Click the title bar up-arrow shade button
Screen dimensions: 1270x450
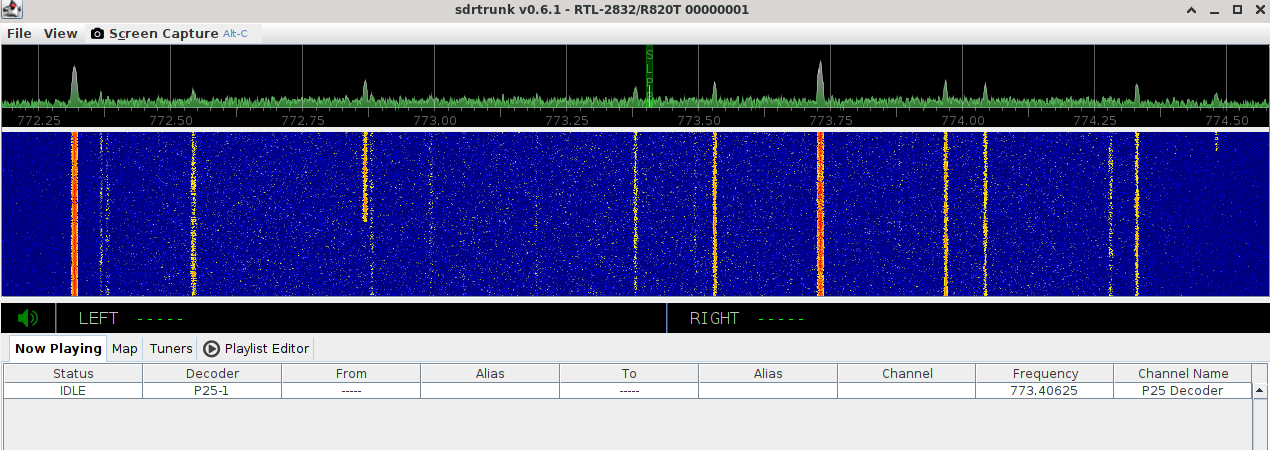coord(1191,10)
